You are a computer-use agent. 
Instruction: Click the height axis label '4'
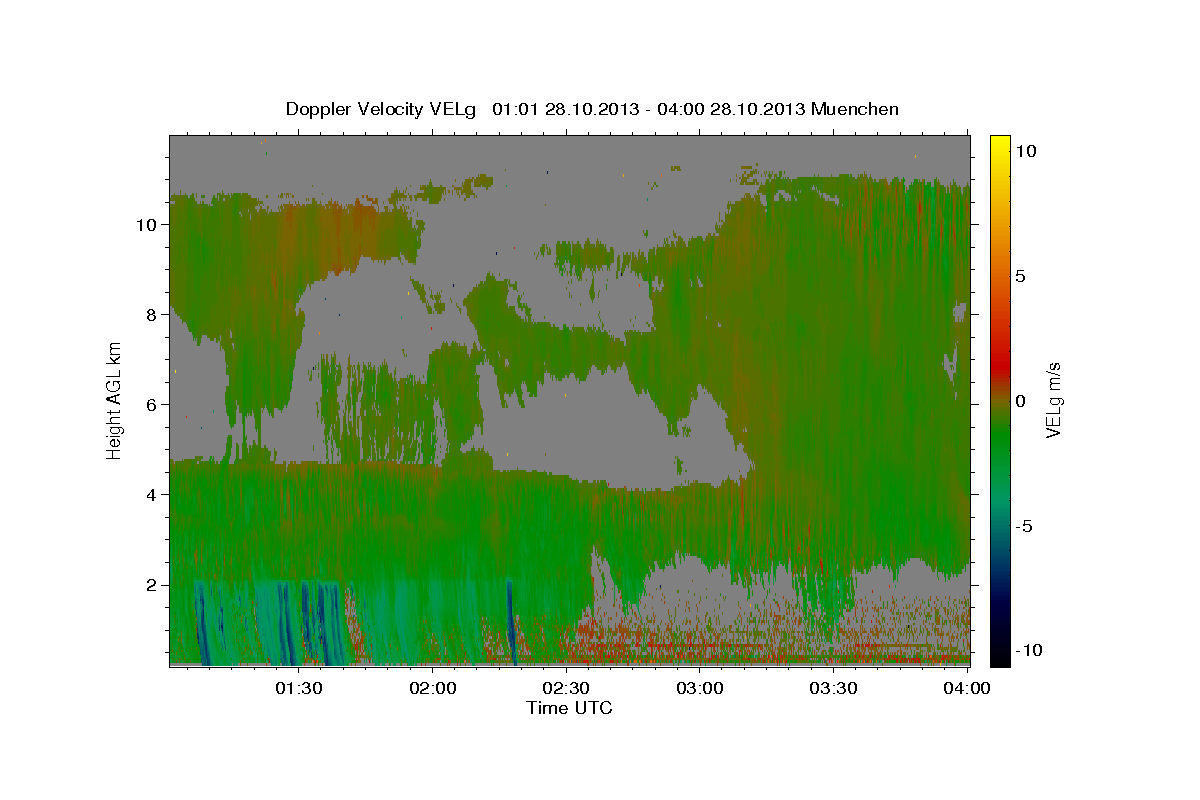pos(150,494)
